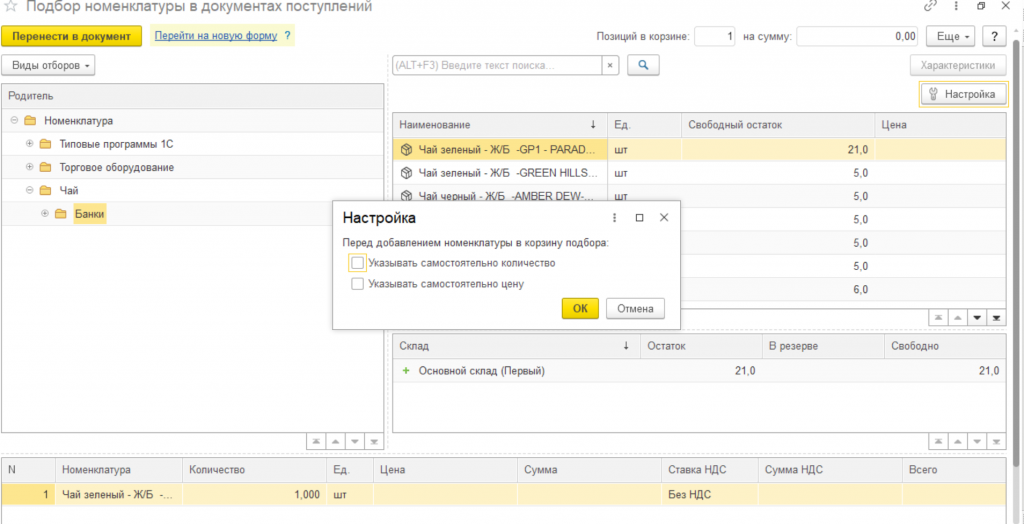Click the box icon of the Чай зеленый GP1 row
The image size is (1024, 524).
coord(406,150)
